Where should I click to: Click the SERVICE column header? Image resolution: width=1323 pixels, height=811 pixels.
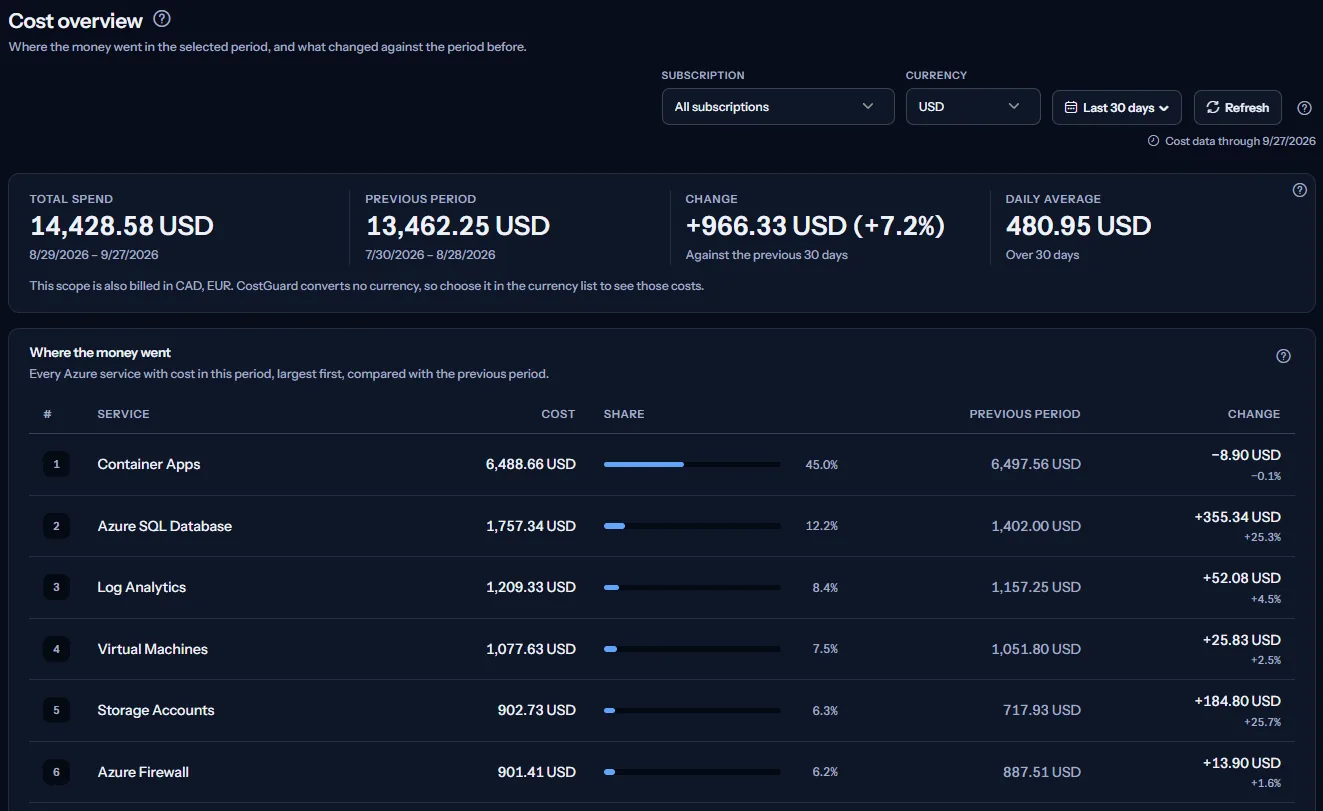123,414
